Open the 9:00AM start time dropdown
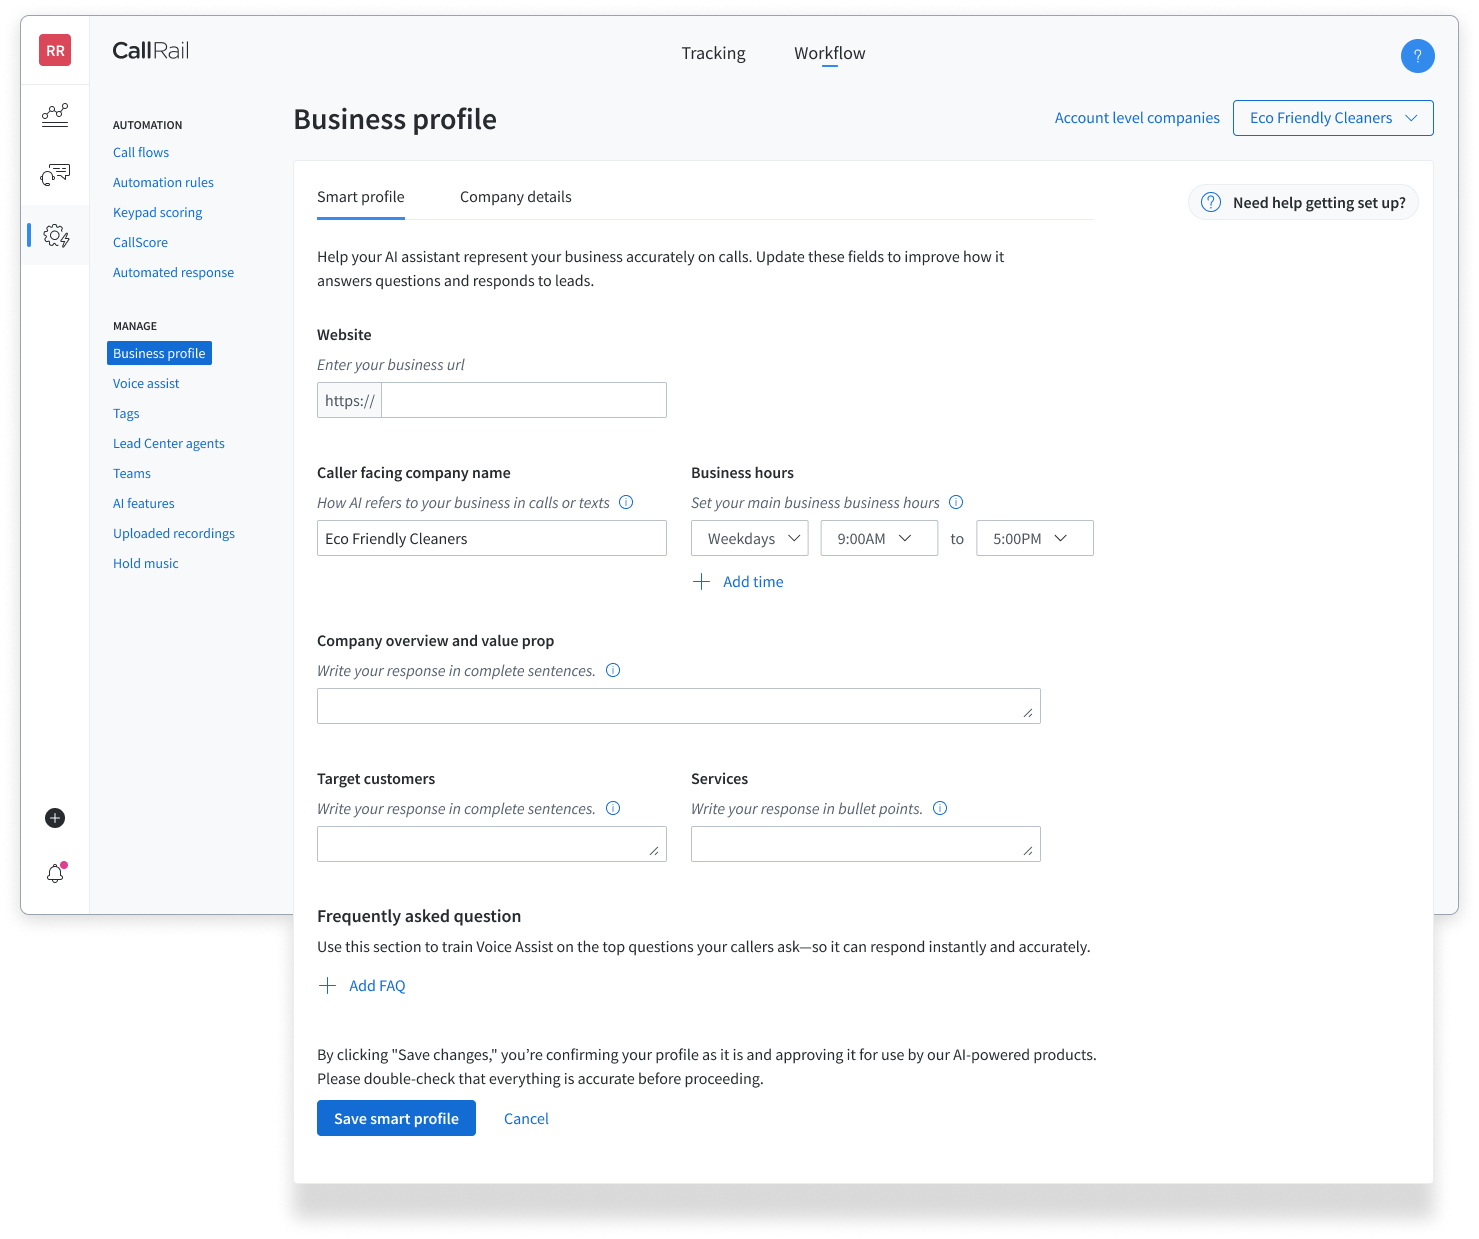 pos(878,538)
